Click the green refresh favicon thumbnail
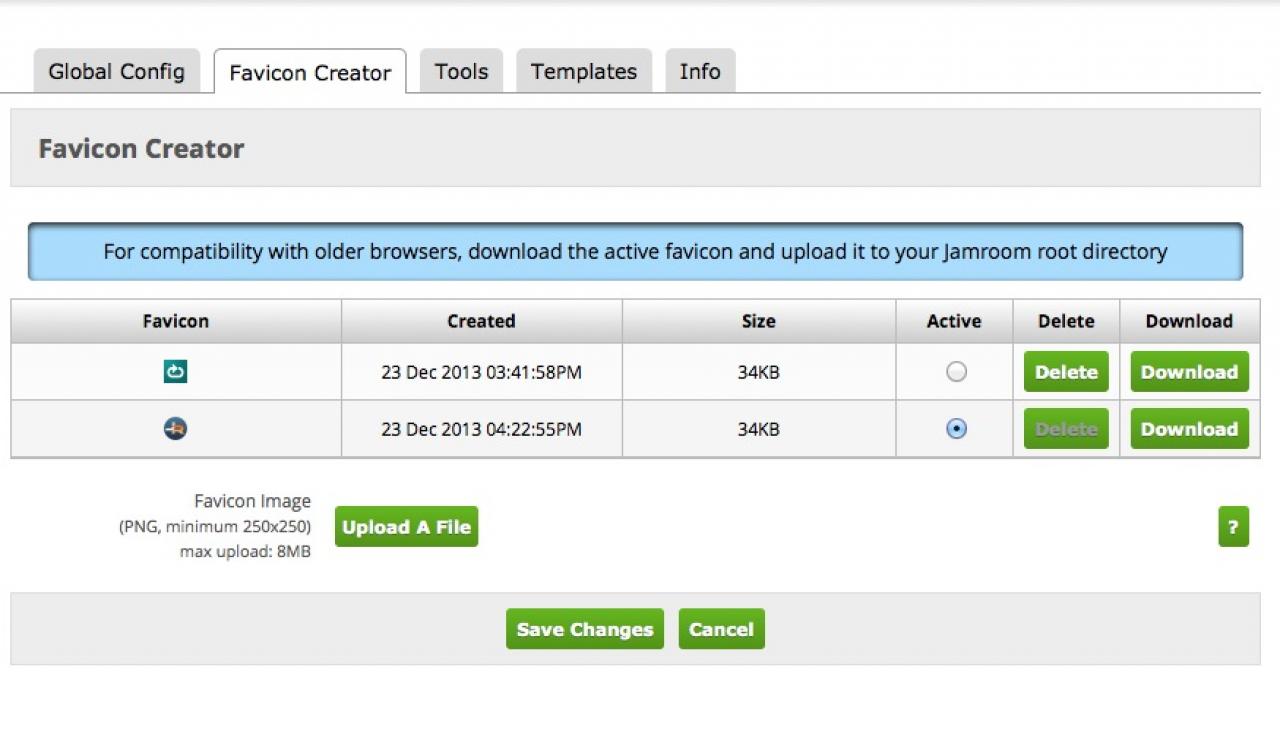 tap(176, 372)
